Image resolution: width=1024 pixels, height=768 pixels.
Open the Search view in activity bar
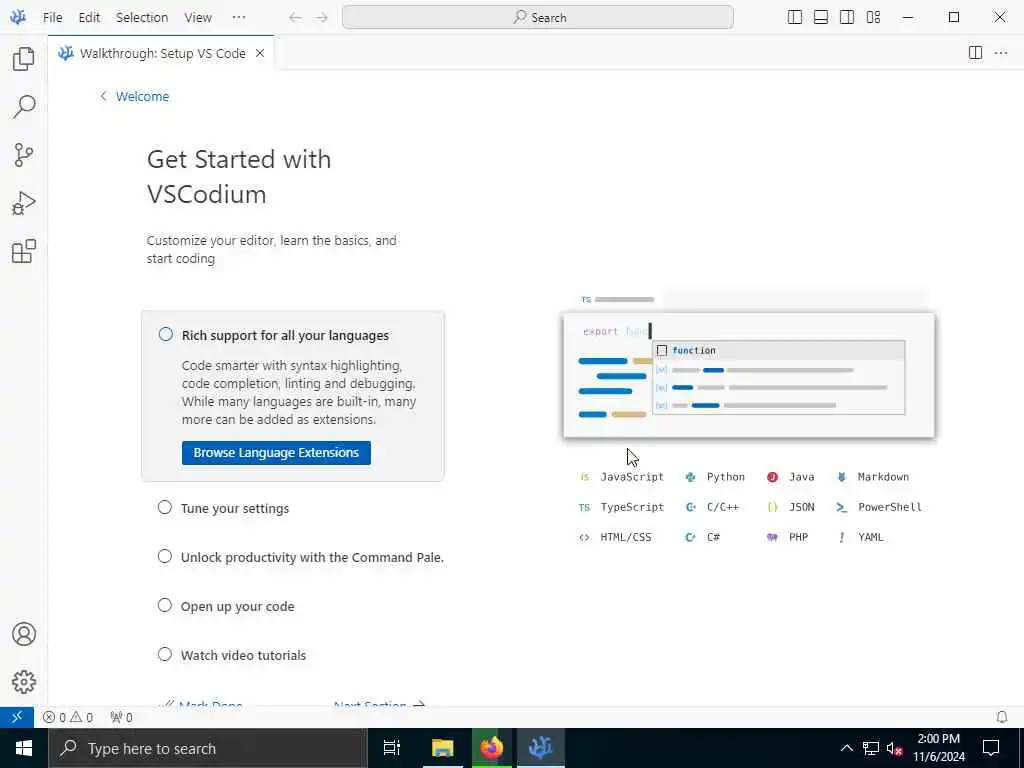pos(24,106)
